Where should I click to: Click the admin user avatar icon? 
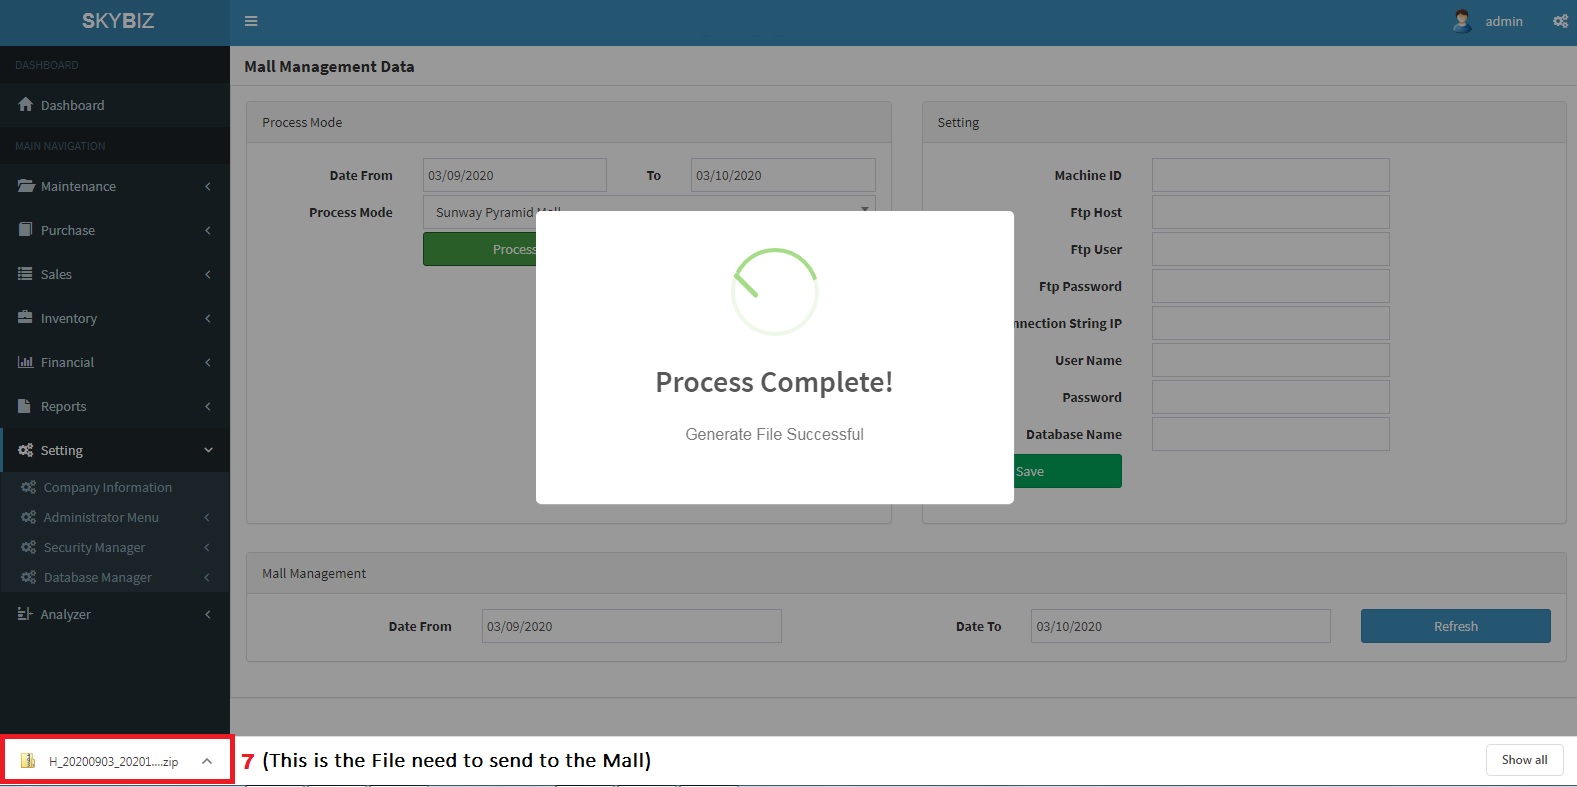click(1462, 21)
